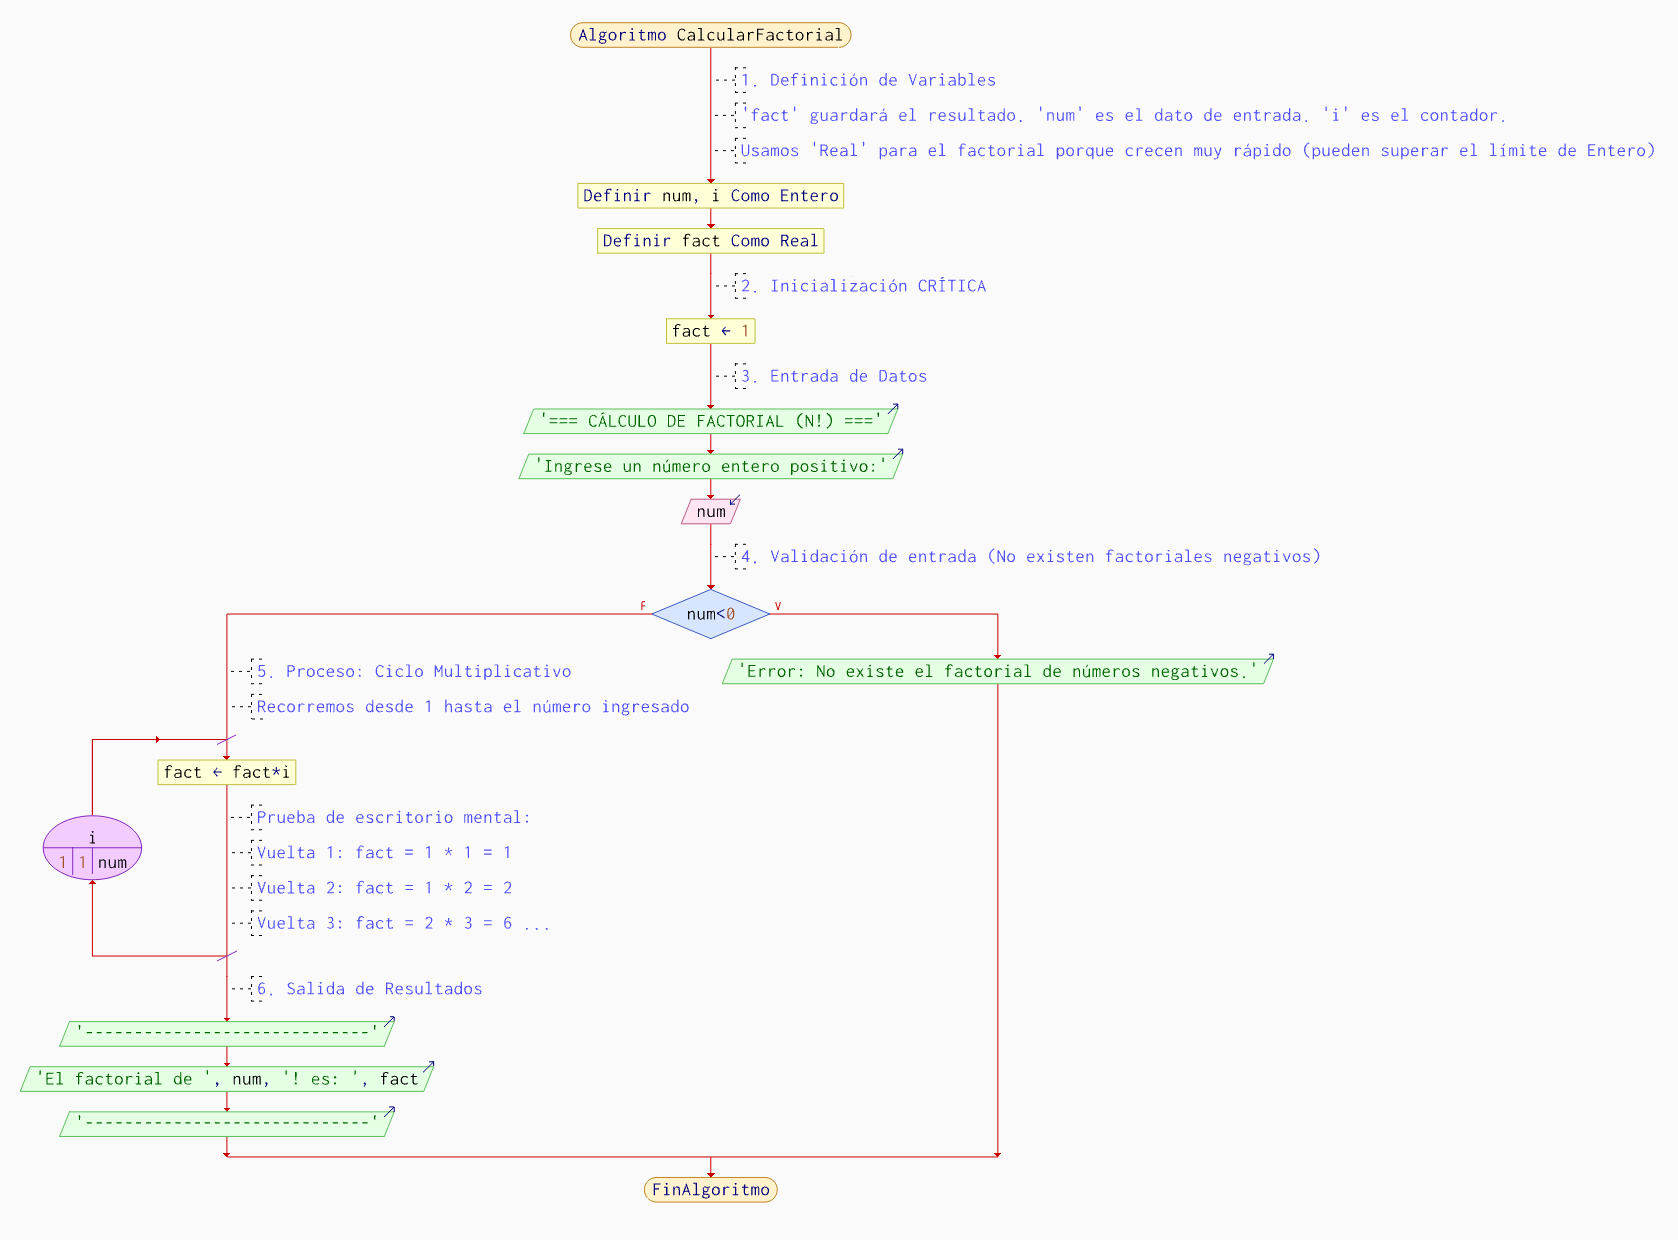The image size is (1678, 1240).
Task: Click the Algoritmo CalcularFactorial start node
Action: click(710, 35)
